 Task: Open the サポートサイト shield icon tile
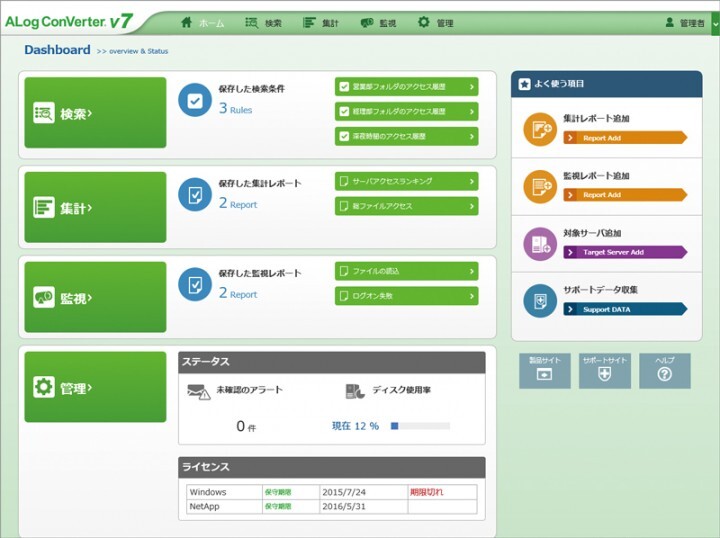[604, 371]
